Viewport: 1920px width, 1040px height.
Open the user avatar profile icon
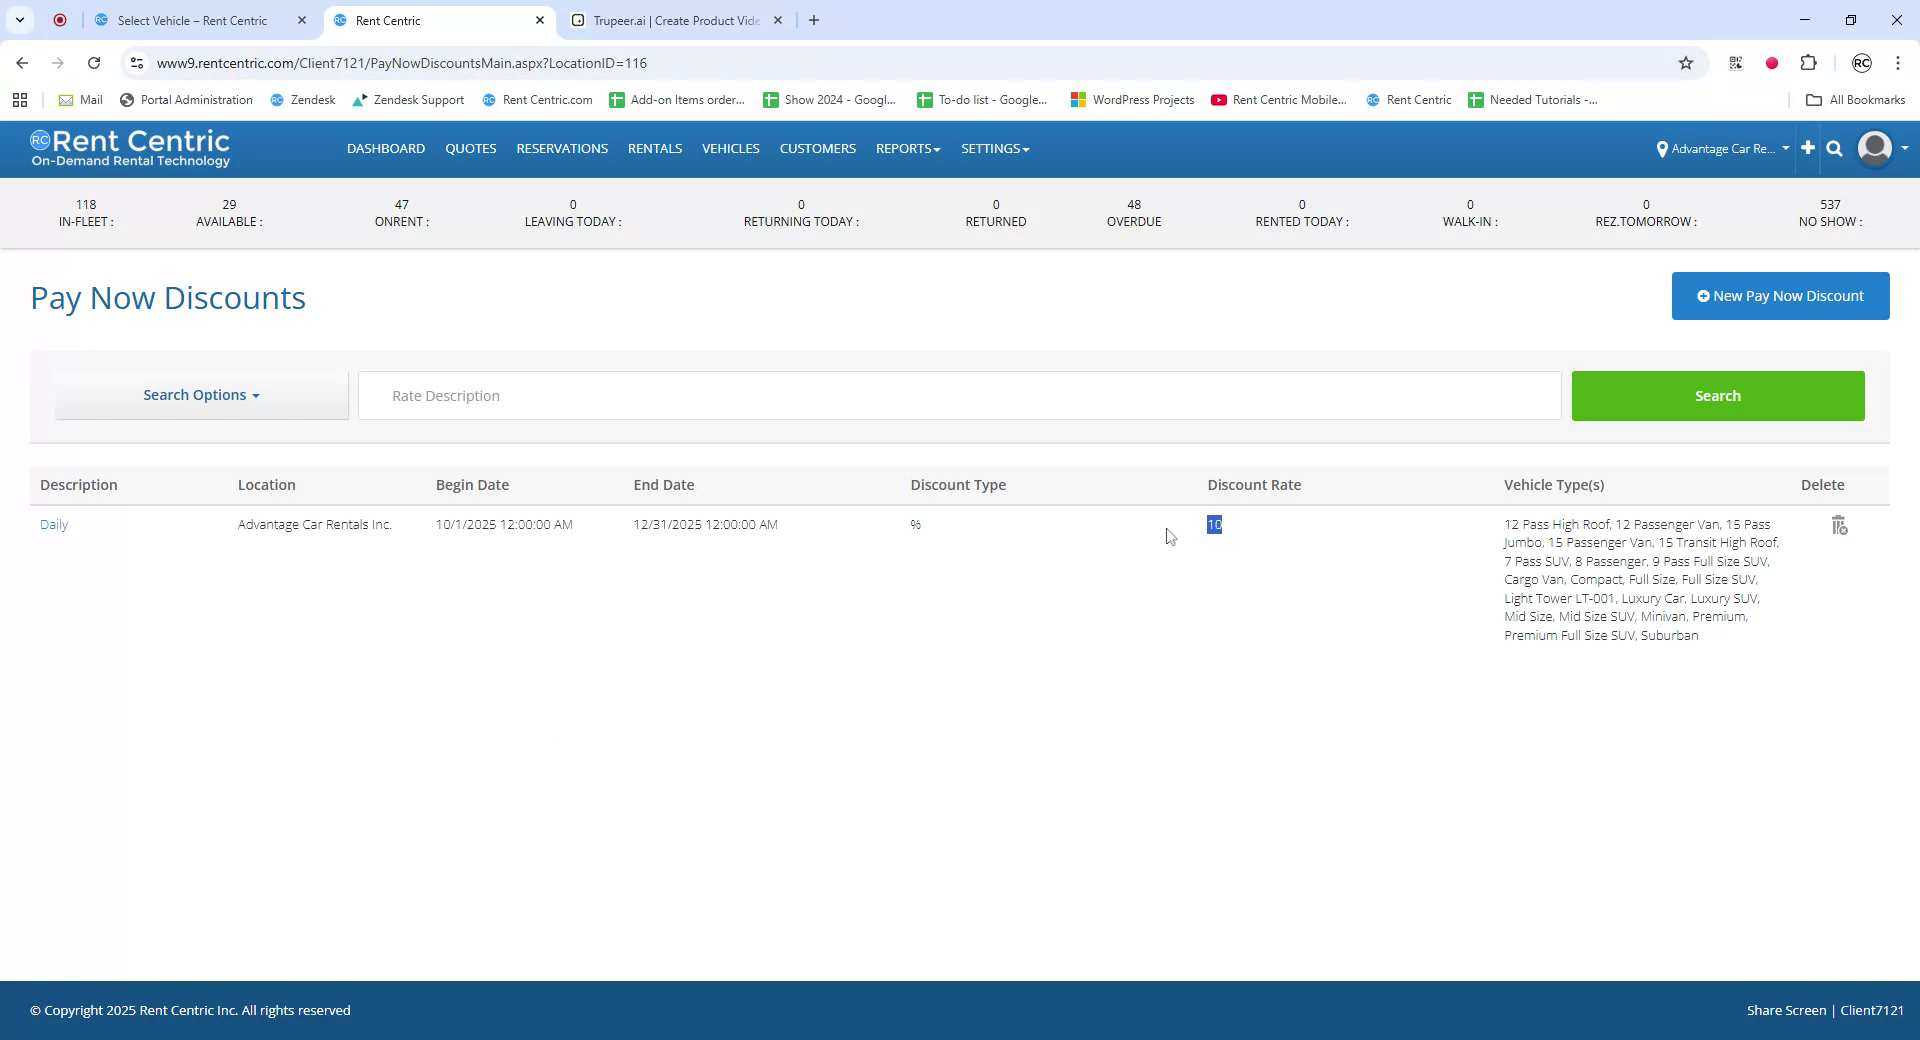coord(1875,148)
